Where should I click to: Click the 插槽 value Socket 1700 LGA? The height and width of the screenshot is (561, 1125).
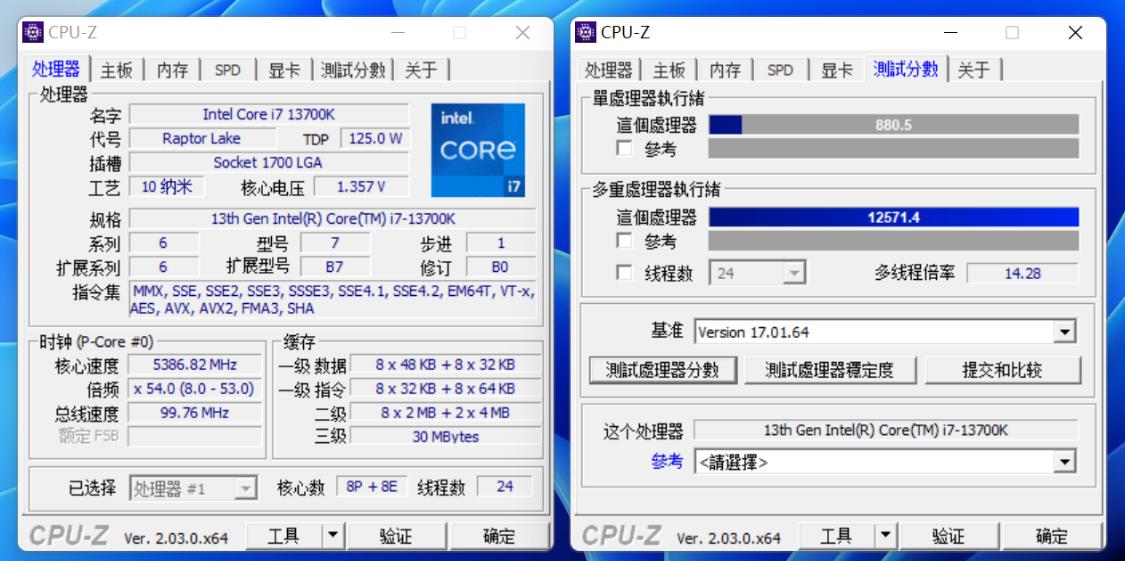tap(269, 163)
